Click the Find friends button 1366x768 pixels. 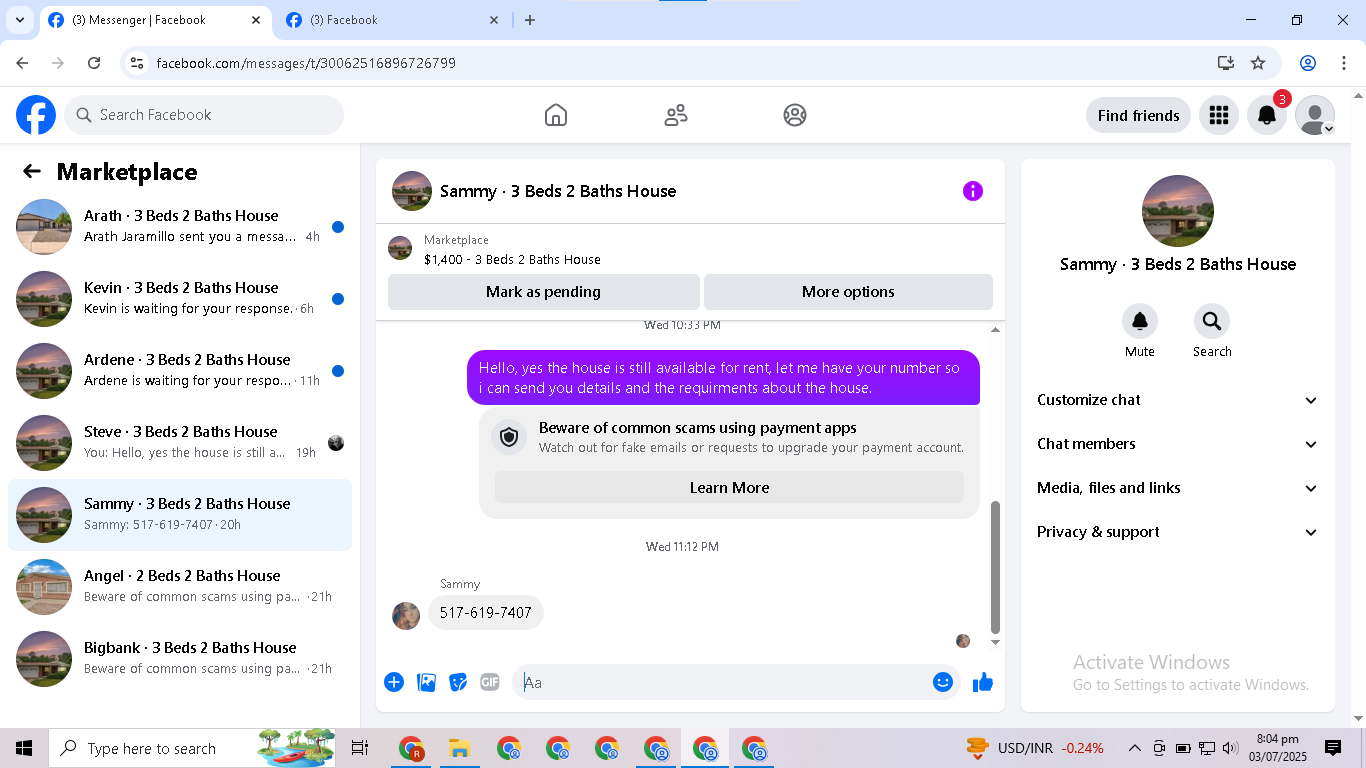[x=1138, y=115]
